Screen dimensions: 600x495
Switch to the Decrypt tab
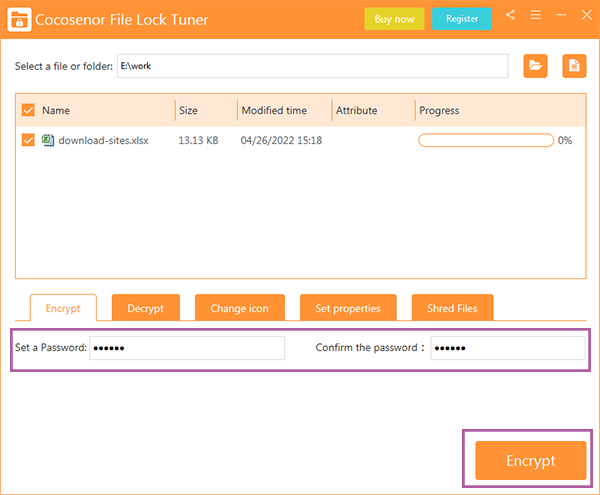click(145, 308)
